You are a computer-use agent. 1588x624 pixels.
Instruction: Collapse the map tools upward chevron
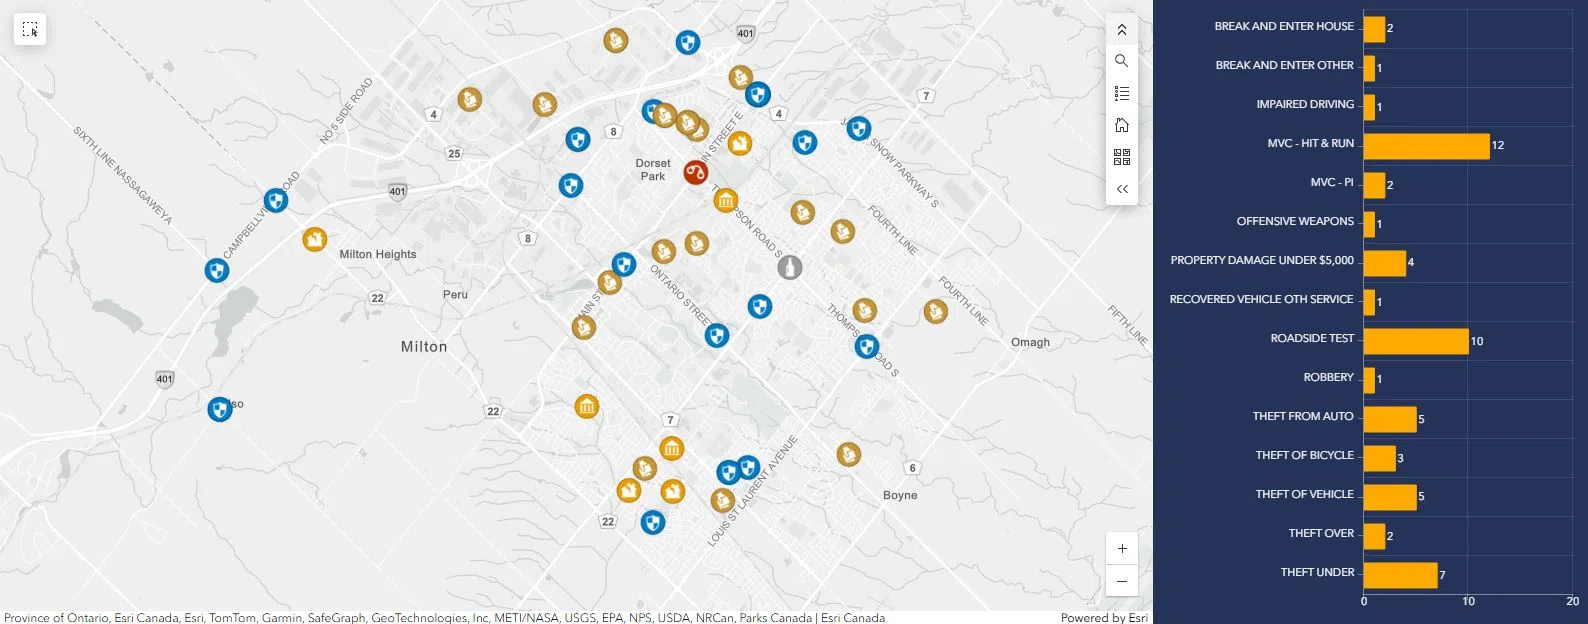1121,30
